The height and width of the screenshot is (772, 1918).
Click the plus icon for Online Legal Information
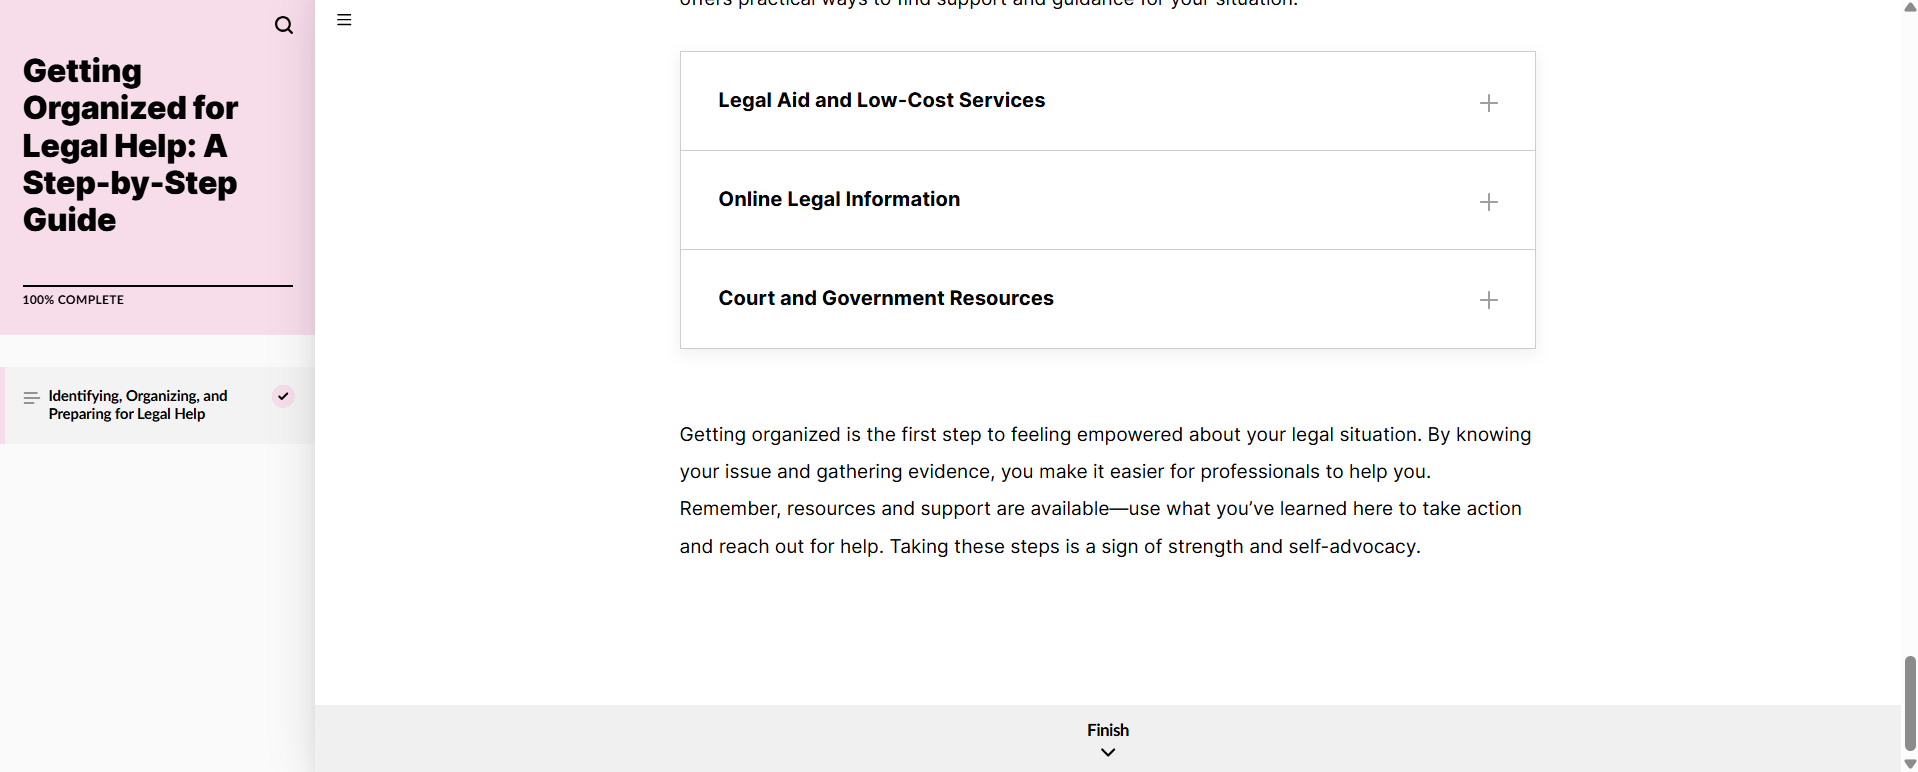tap(1488, 202)
